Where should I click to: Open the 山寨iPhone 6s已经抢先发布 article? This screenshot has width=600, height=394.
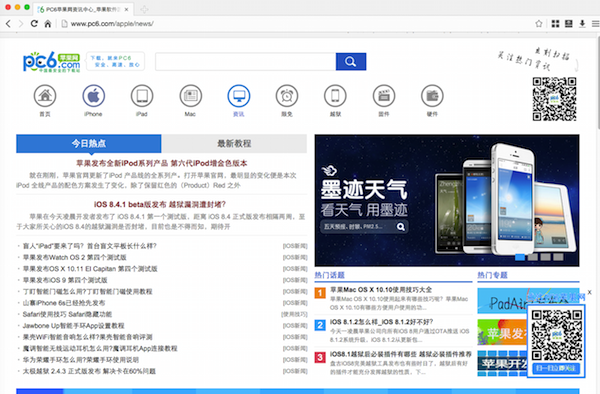point(64,303)
